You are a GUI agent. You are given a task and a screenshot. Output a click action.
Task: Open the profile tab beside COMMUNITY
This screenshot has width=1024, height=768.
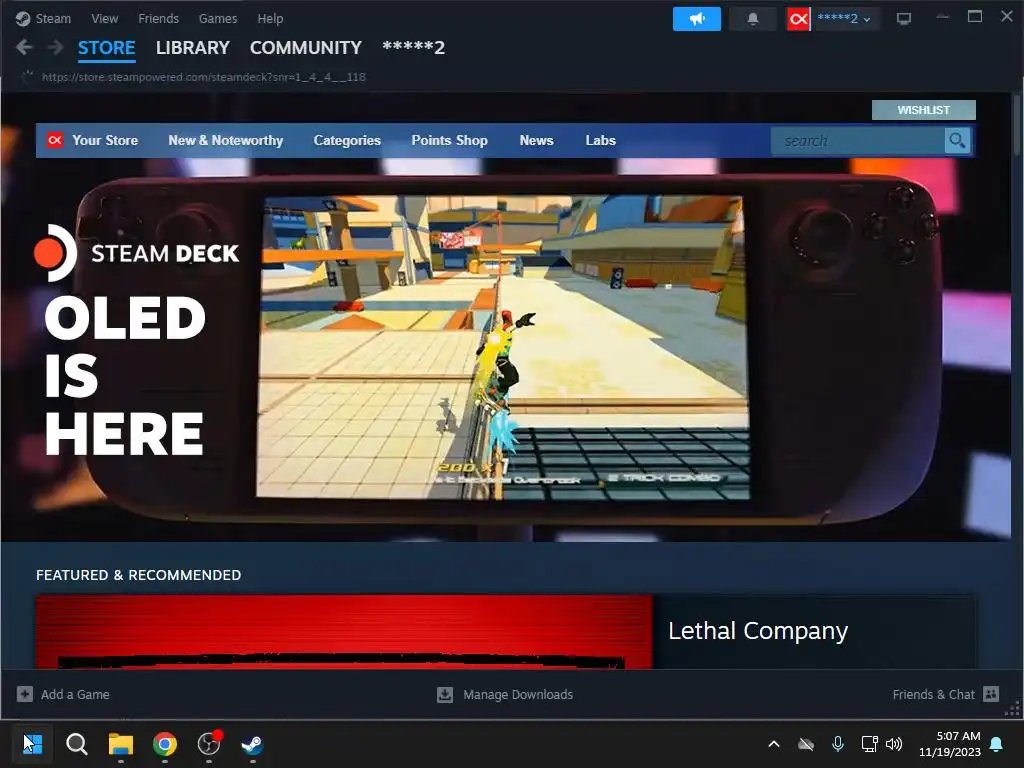click(413, 48)
